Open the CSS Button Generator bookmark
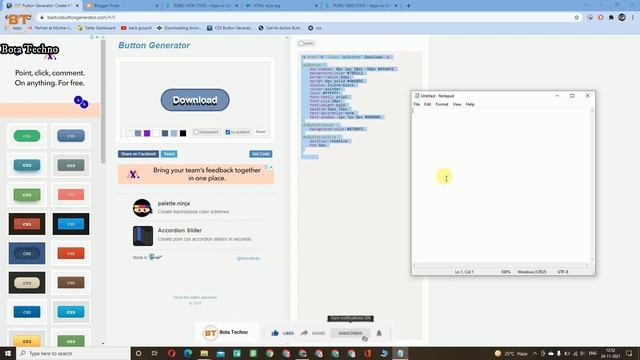Viewport: 640px width, 360px height. (230, 28)
